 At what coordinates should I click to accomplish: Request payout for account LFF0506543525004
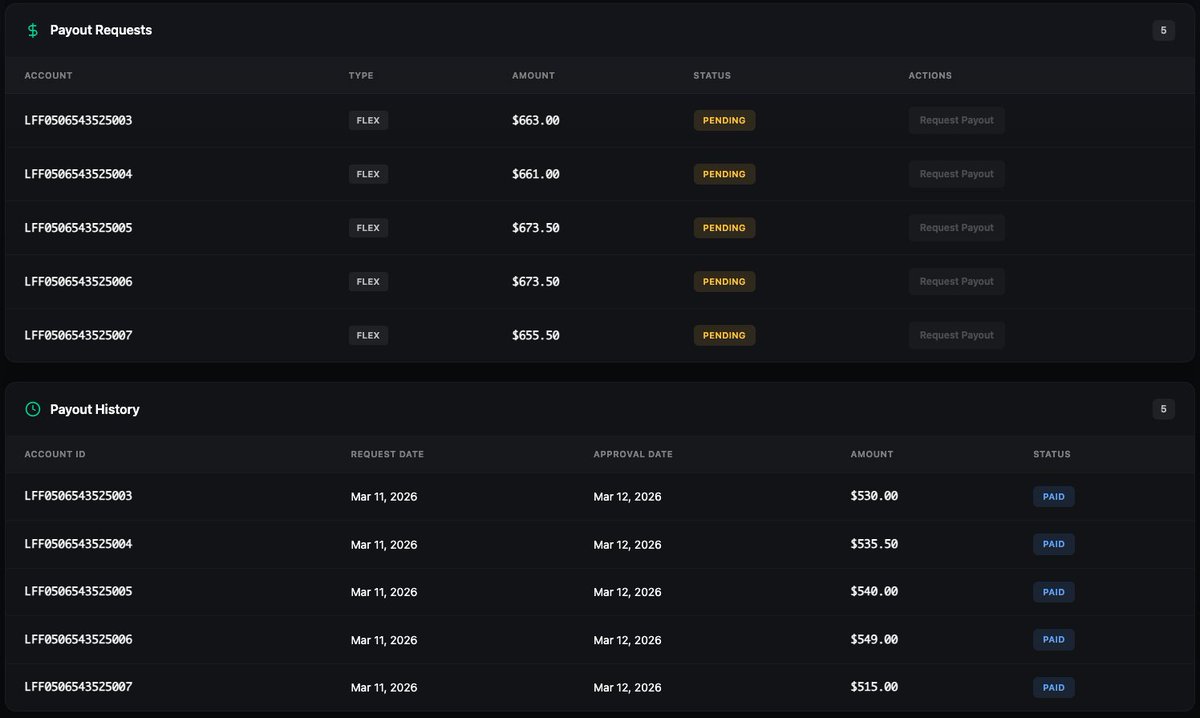click(x=957, y=174)
